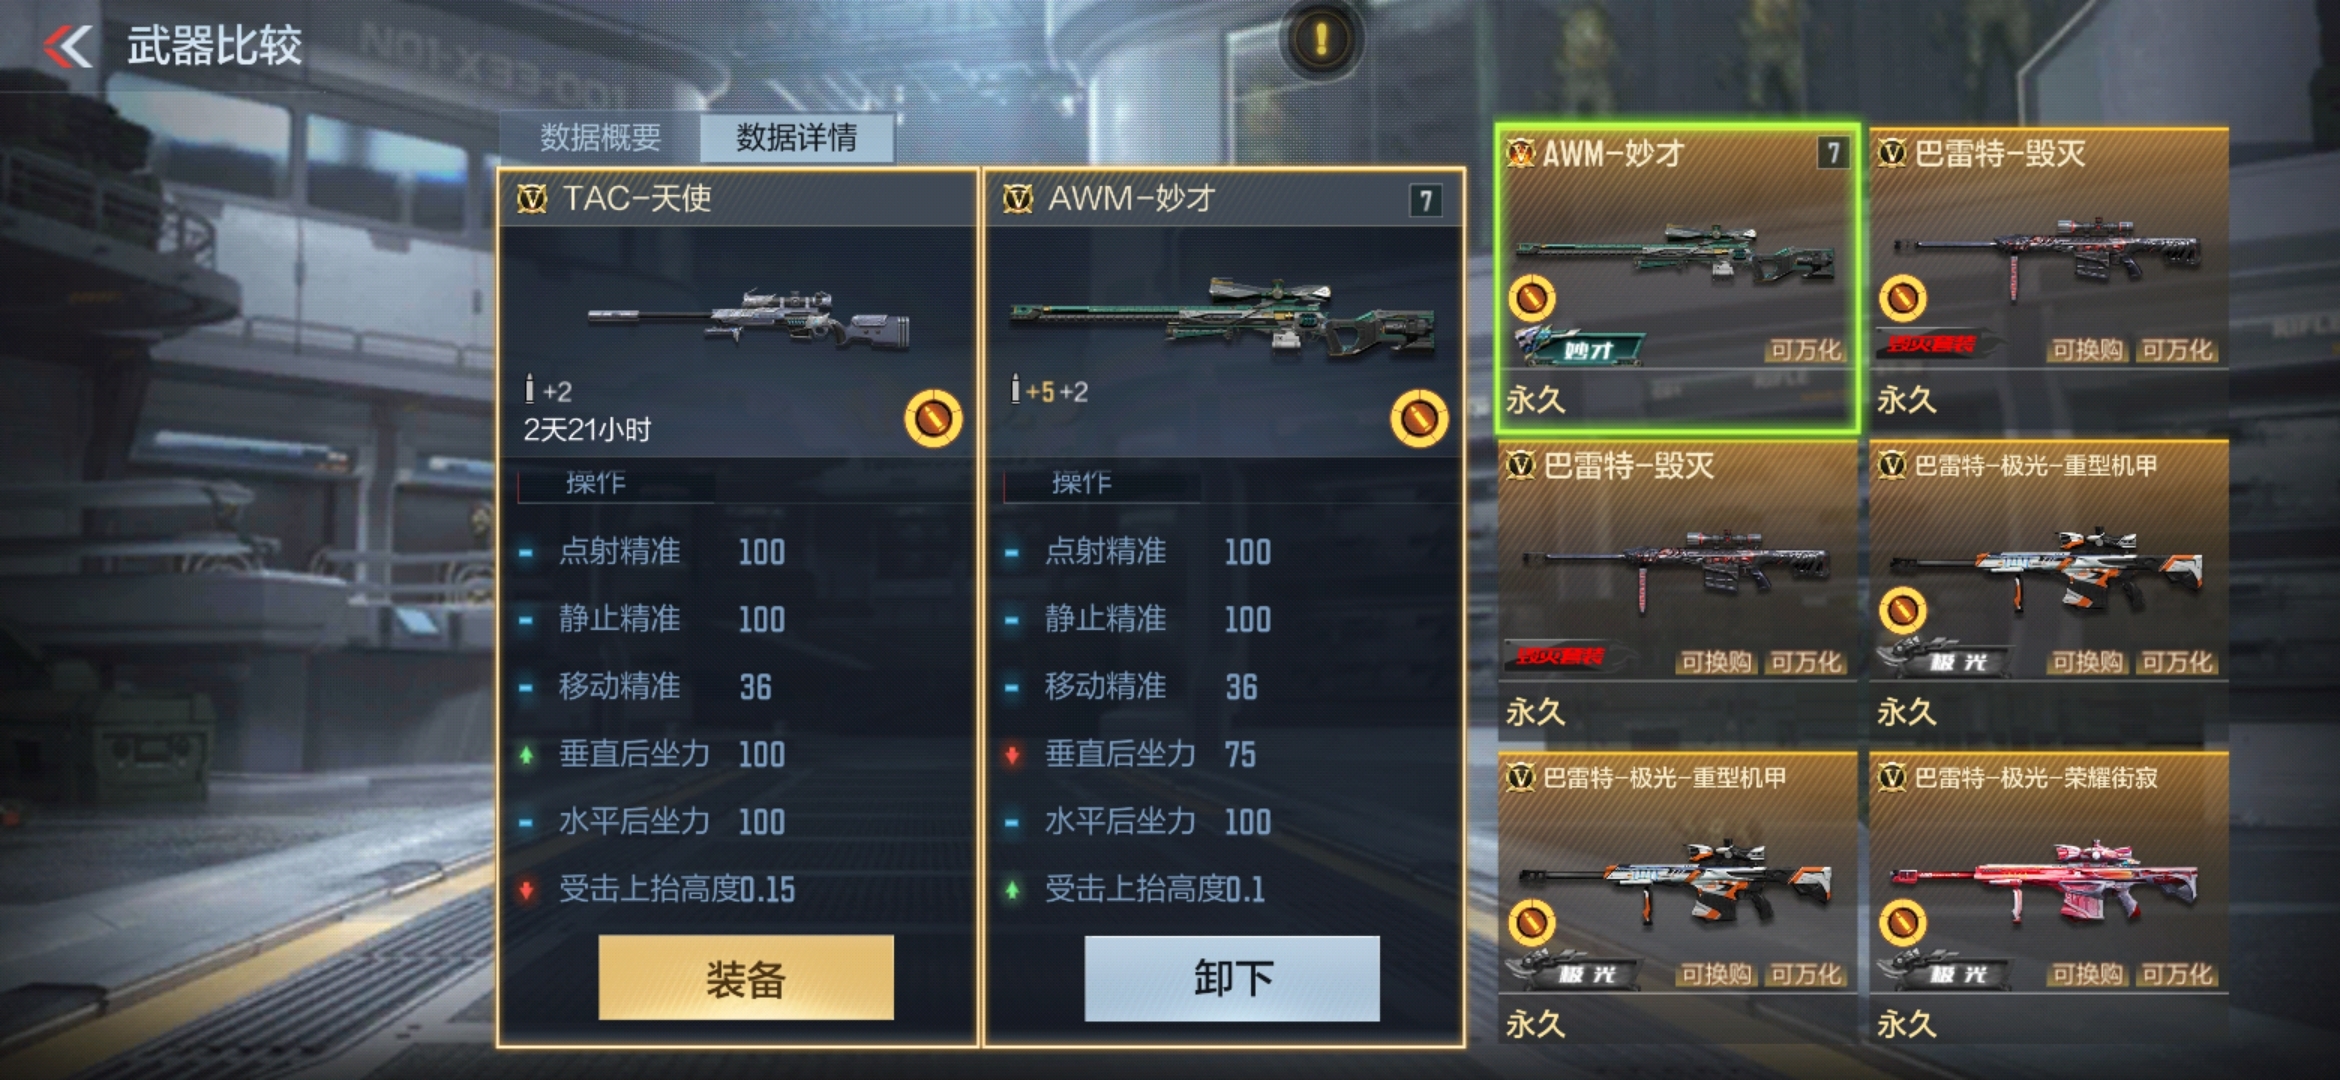
Task: Tap the yellow exclamation alert icon
Action: 1321,39
